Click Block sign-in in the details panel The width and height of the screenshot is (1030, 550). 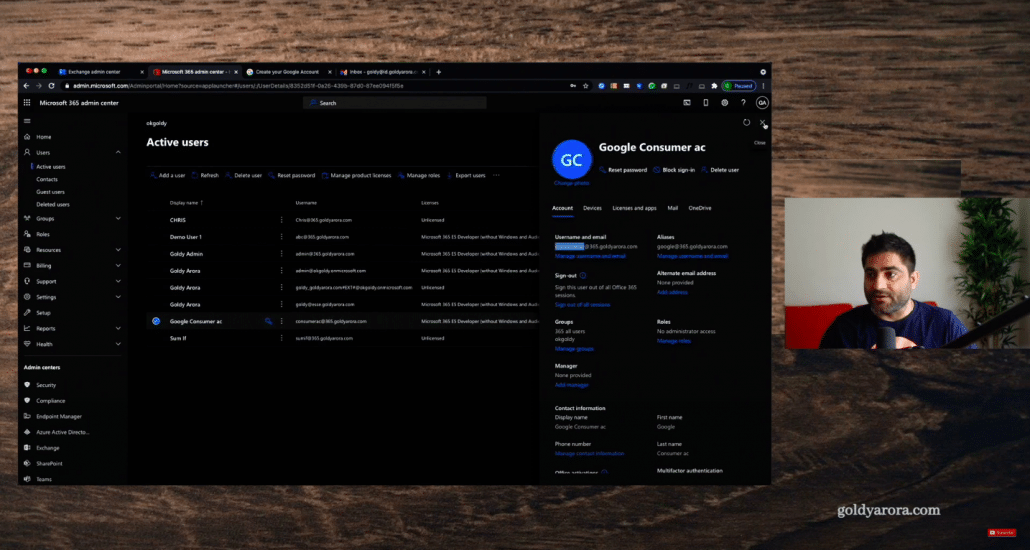pos(674,170)
